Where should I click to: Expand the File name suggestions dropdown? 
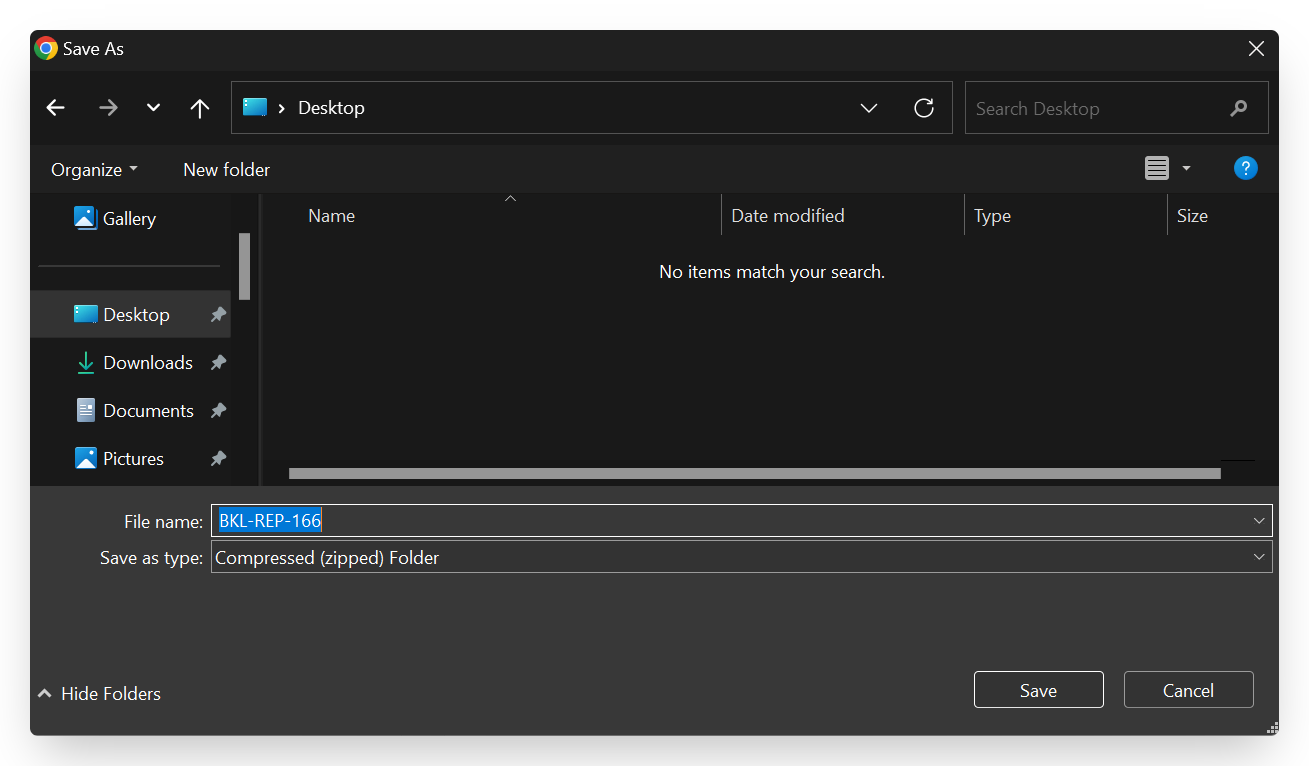point(1259,521)
